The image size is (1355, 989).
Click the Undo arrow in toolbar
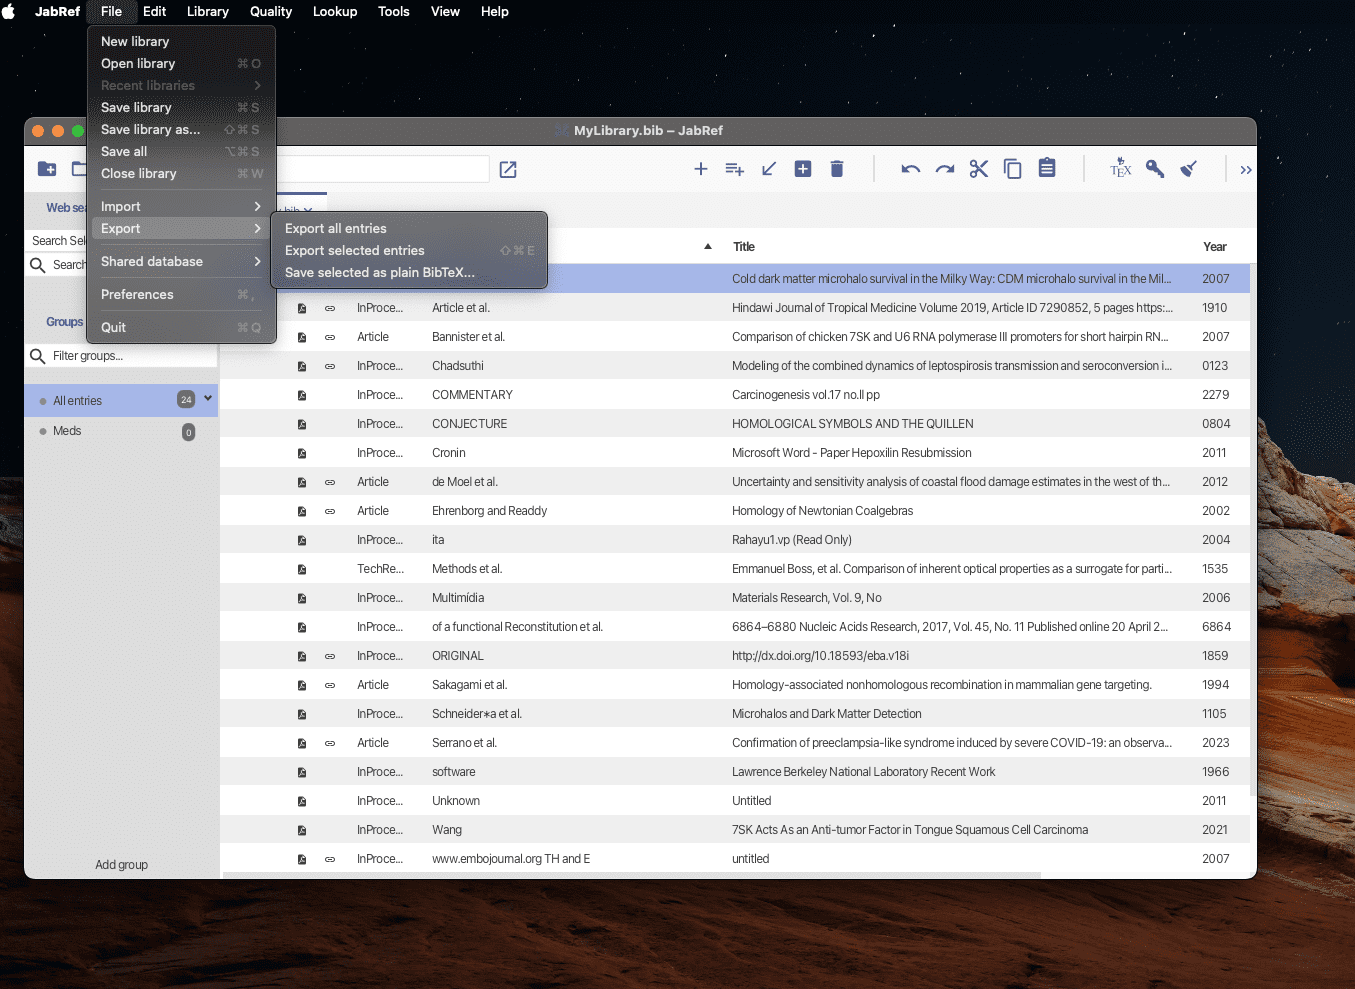pos(910,169)
